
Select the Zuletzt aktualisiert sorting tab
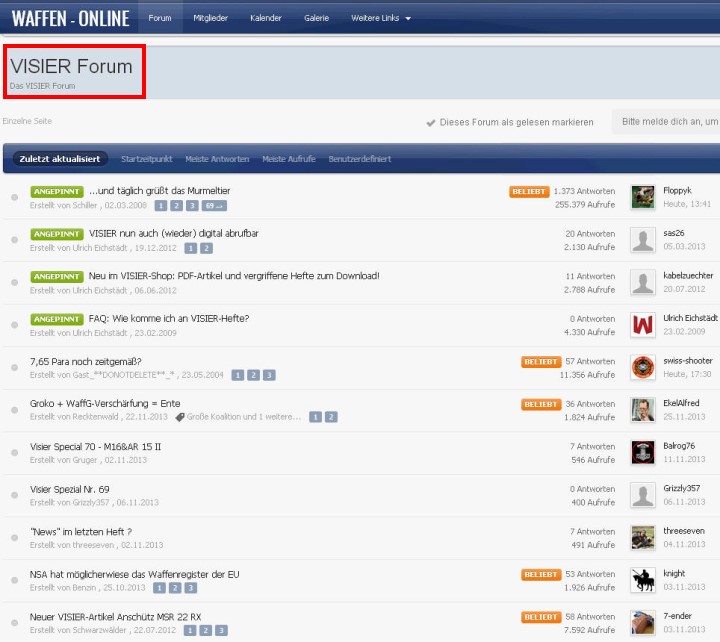[x=59, y=159]
